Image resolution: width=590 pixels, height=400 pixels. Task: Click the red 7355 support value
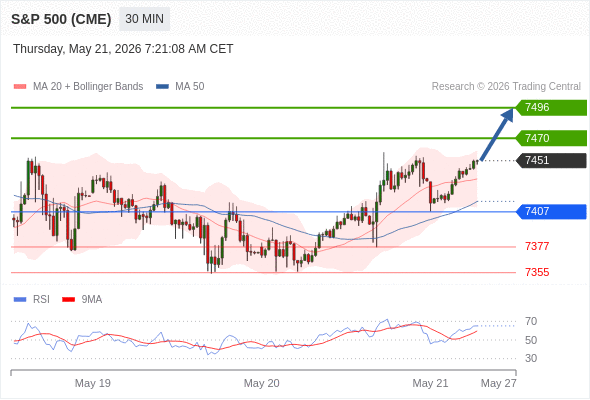pos(537,272)
